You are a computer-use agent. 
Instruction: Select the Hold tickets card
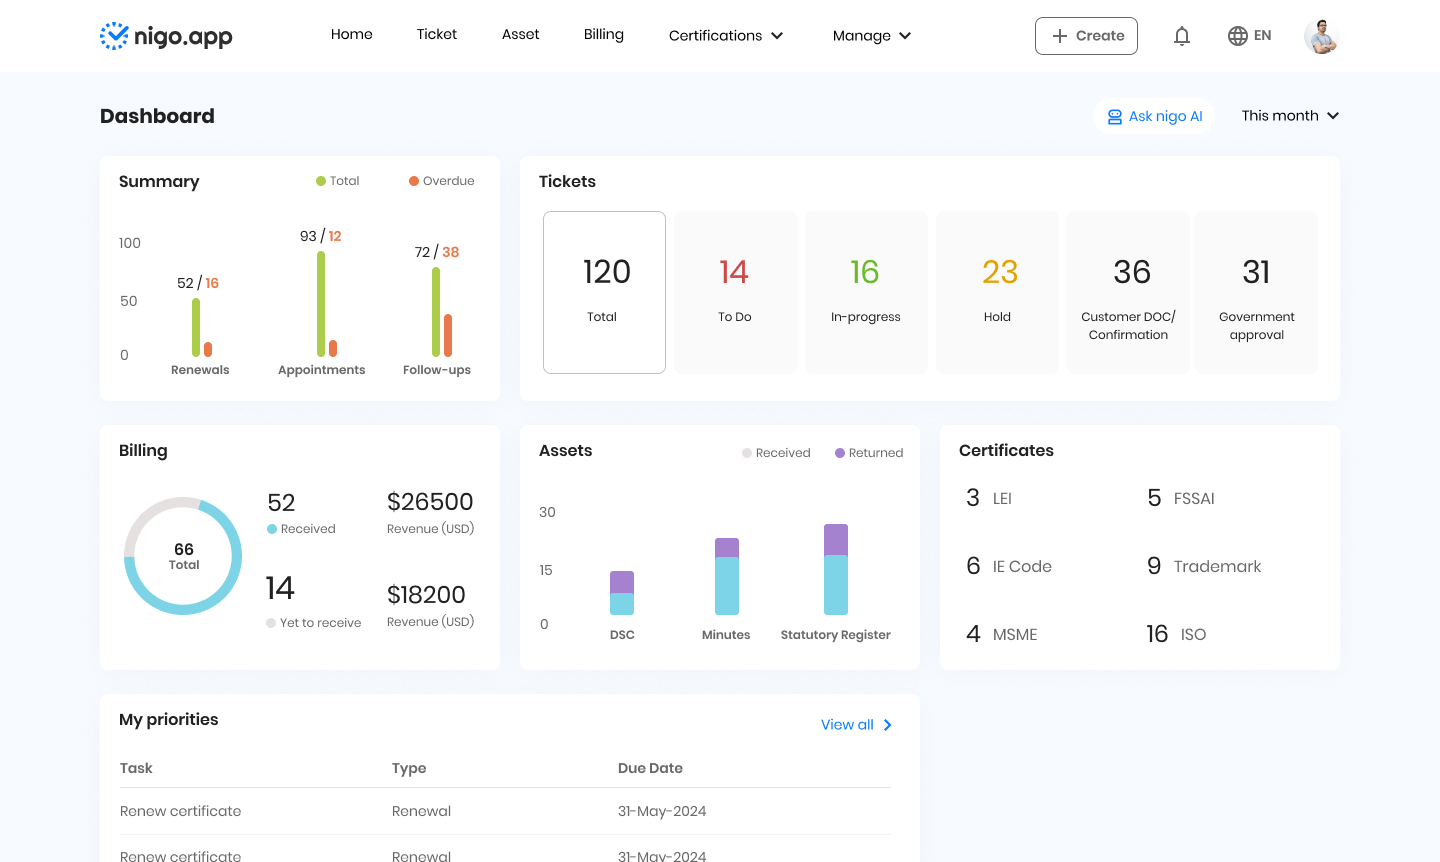[997, 292]
